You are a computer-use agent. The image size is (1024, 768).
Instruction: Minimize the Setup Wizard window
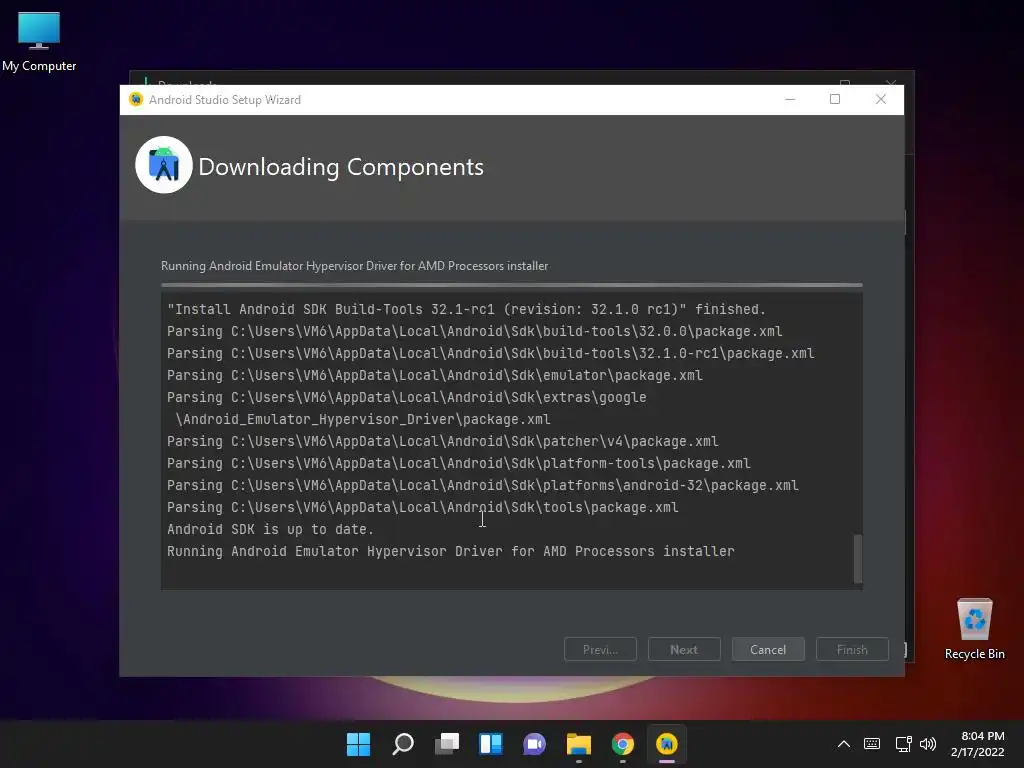coord(790,99)
